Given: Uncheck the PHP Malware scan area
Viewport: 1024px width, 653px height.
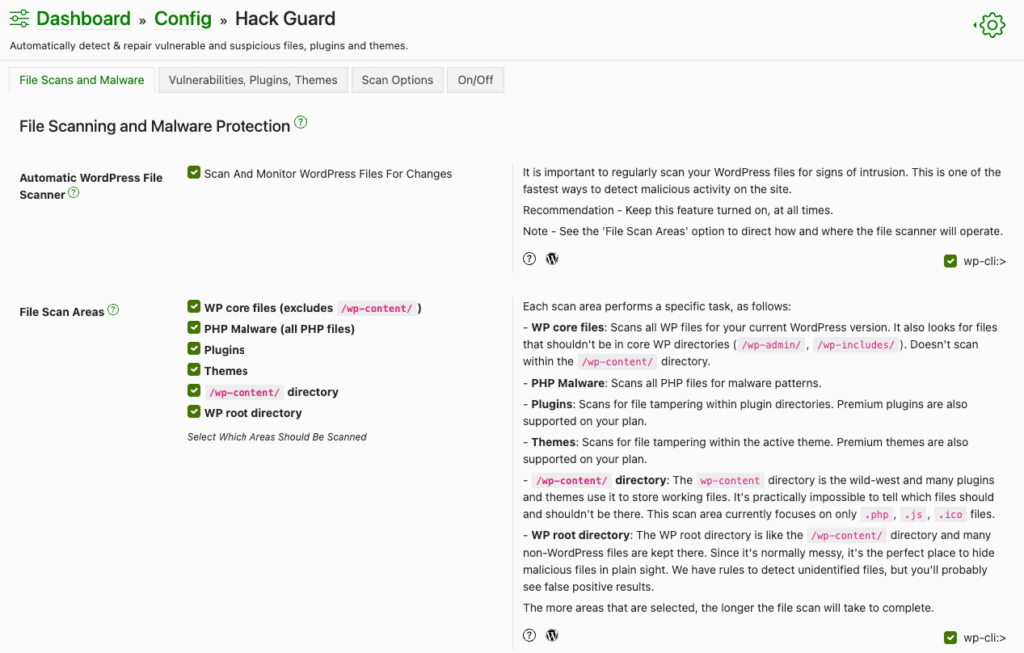Looking at the screenshot, I should [x=193, y=328].
